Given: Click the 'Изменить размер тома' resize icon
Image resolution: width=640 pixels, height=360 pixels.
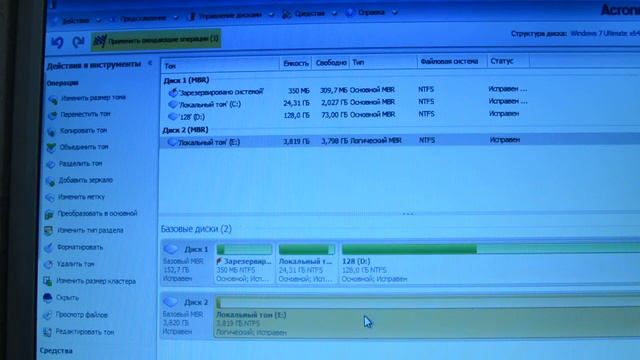Looking at the screenshot, I should point(53,99).
